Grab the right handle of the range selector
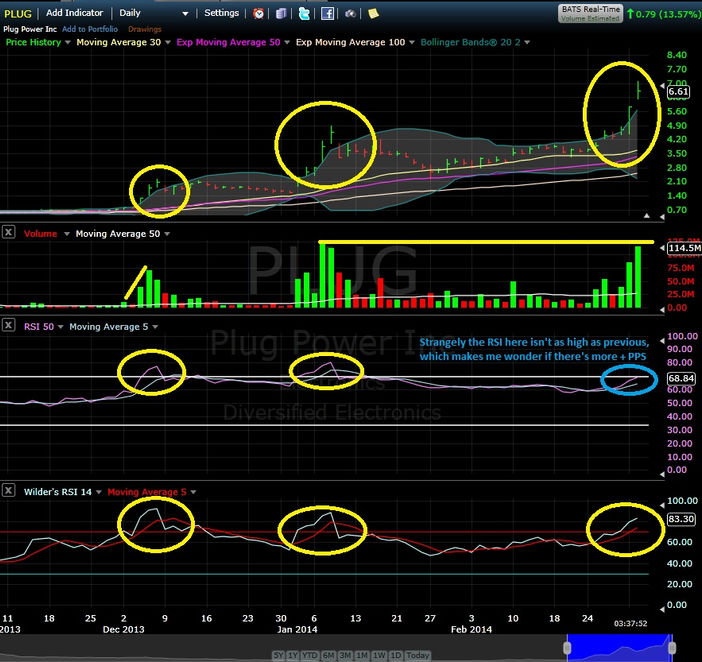Screen dimensions: 702x662 [672, 648]
